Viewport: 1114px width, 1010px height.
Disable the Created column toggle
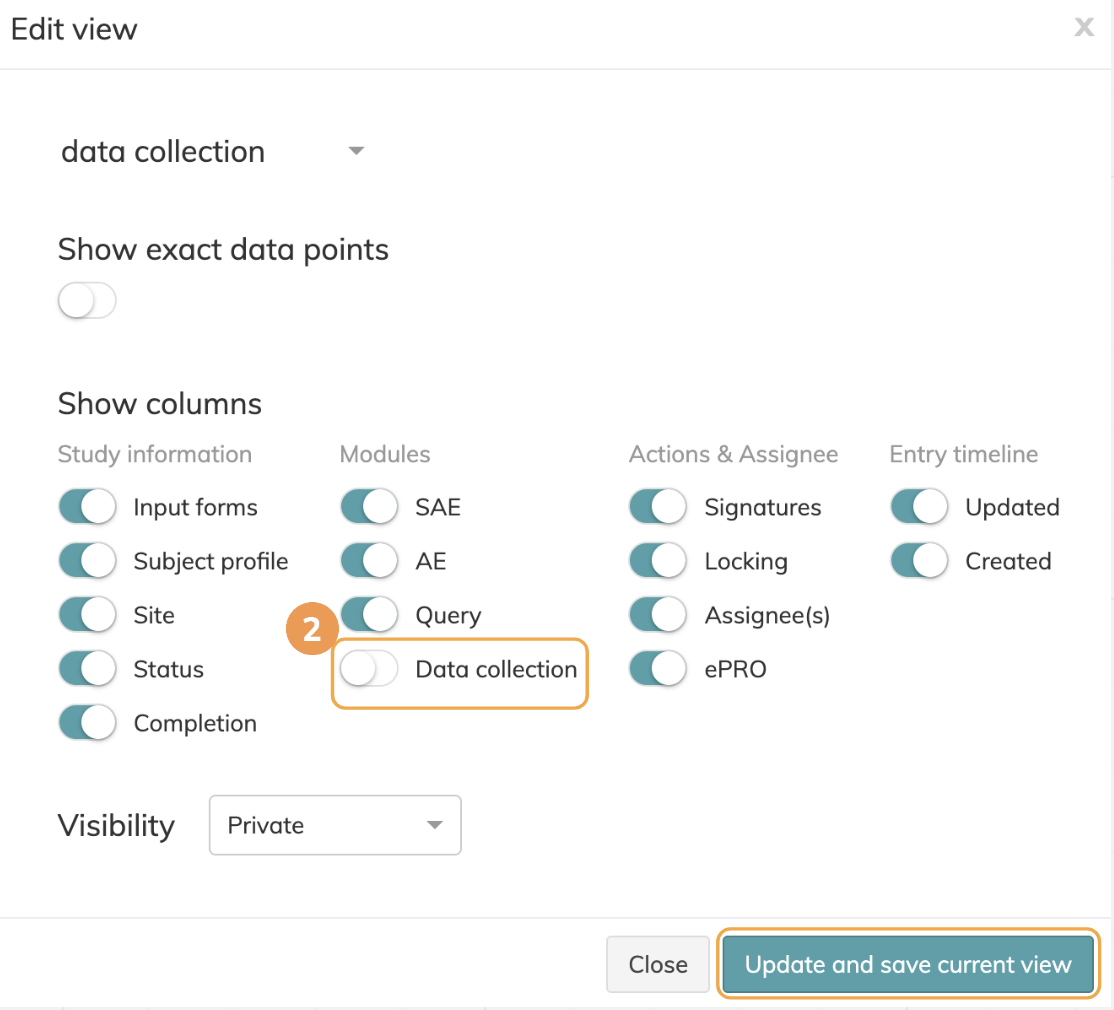(918, 562)
